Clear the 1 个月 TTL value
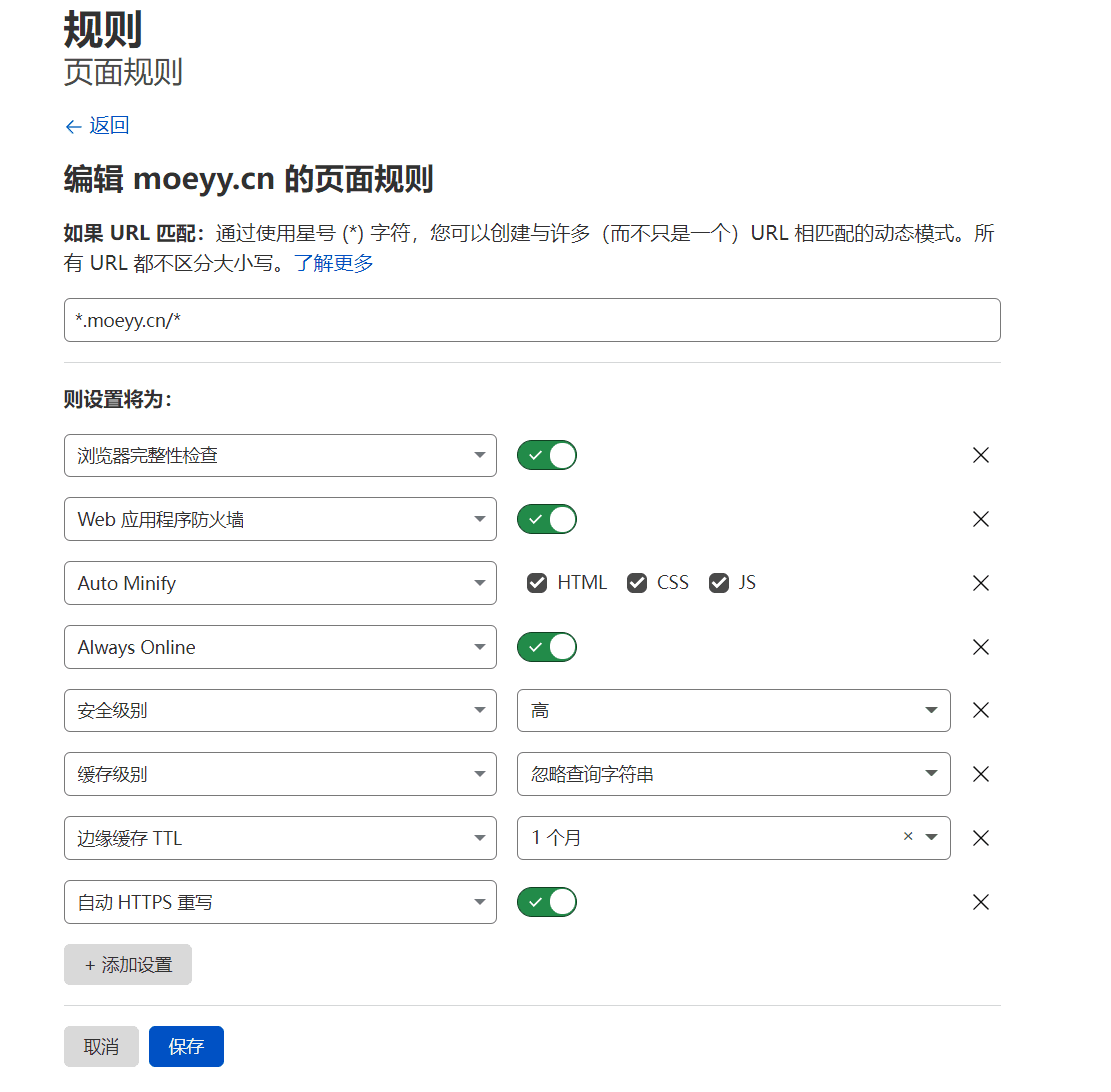The image size is (1111, 1092). (x=907, y=837)
